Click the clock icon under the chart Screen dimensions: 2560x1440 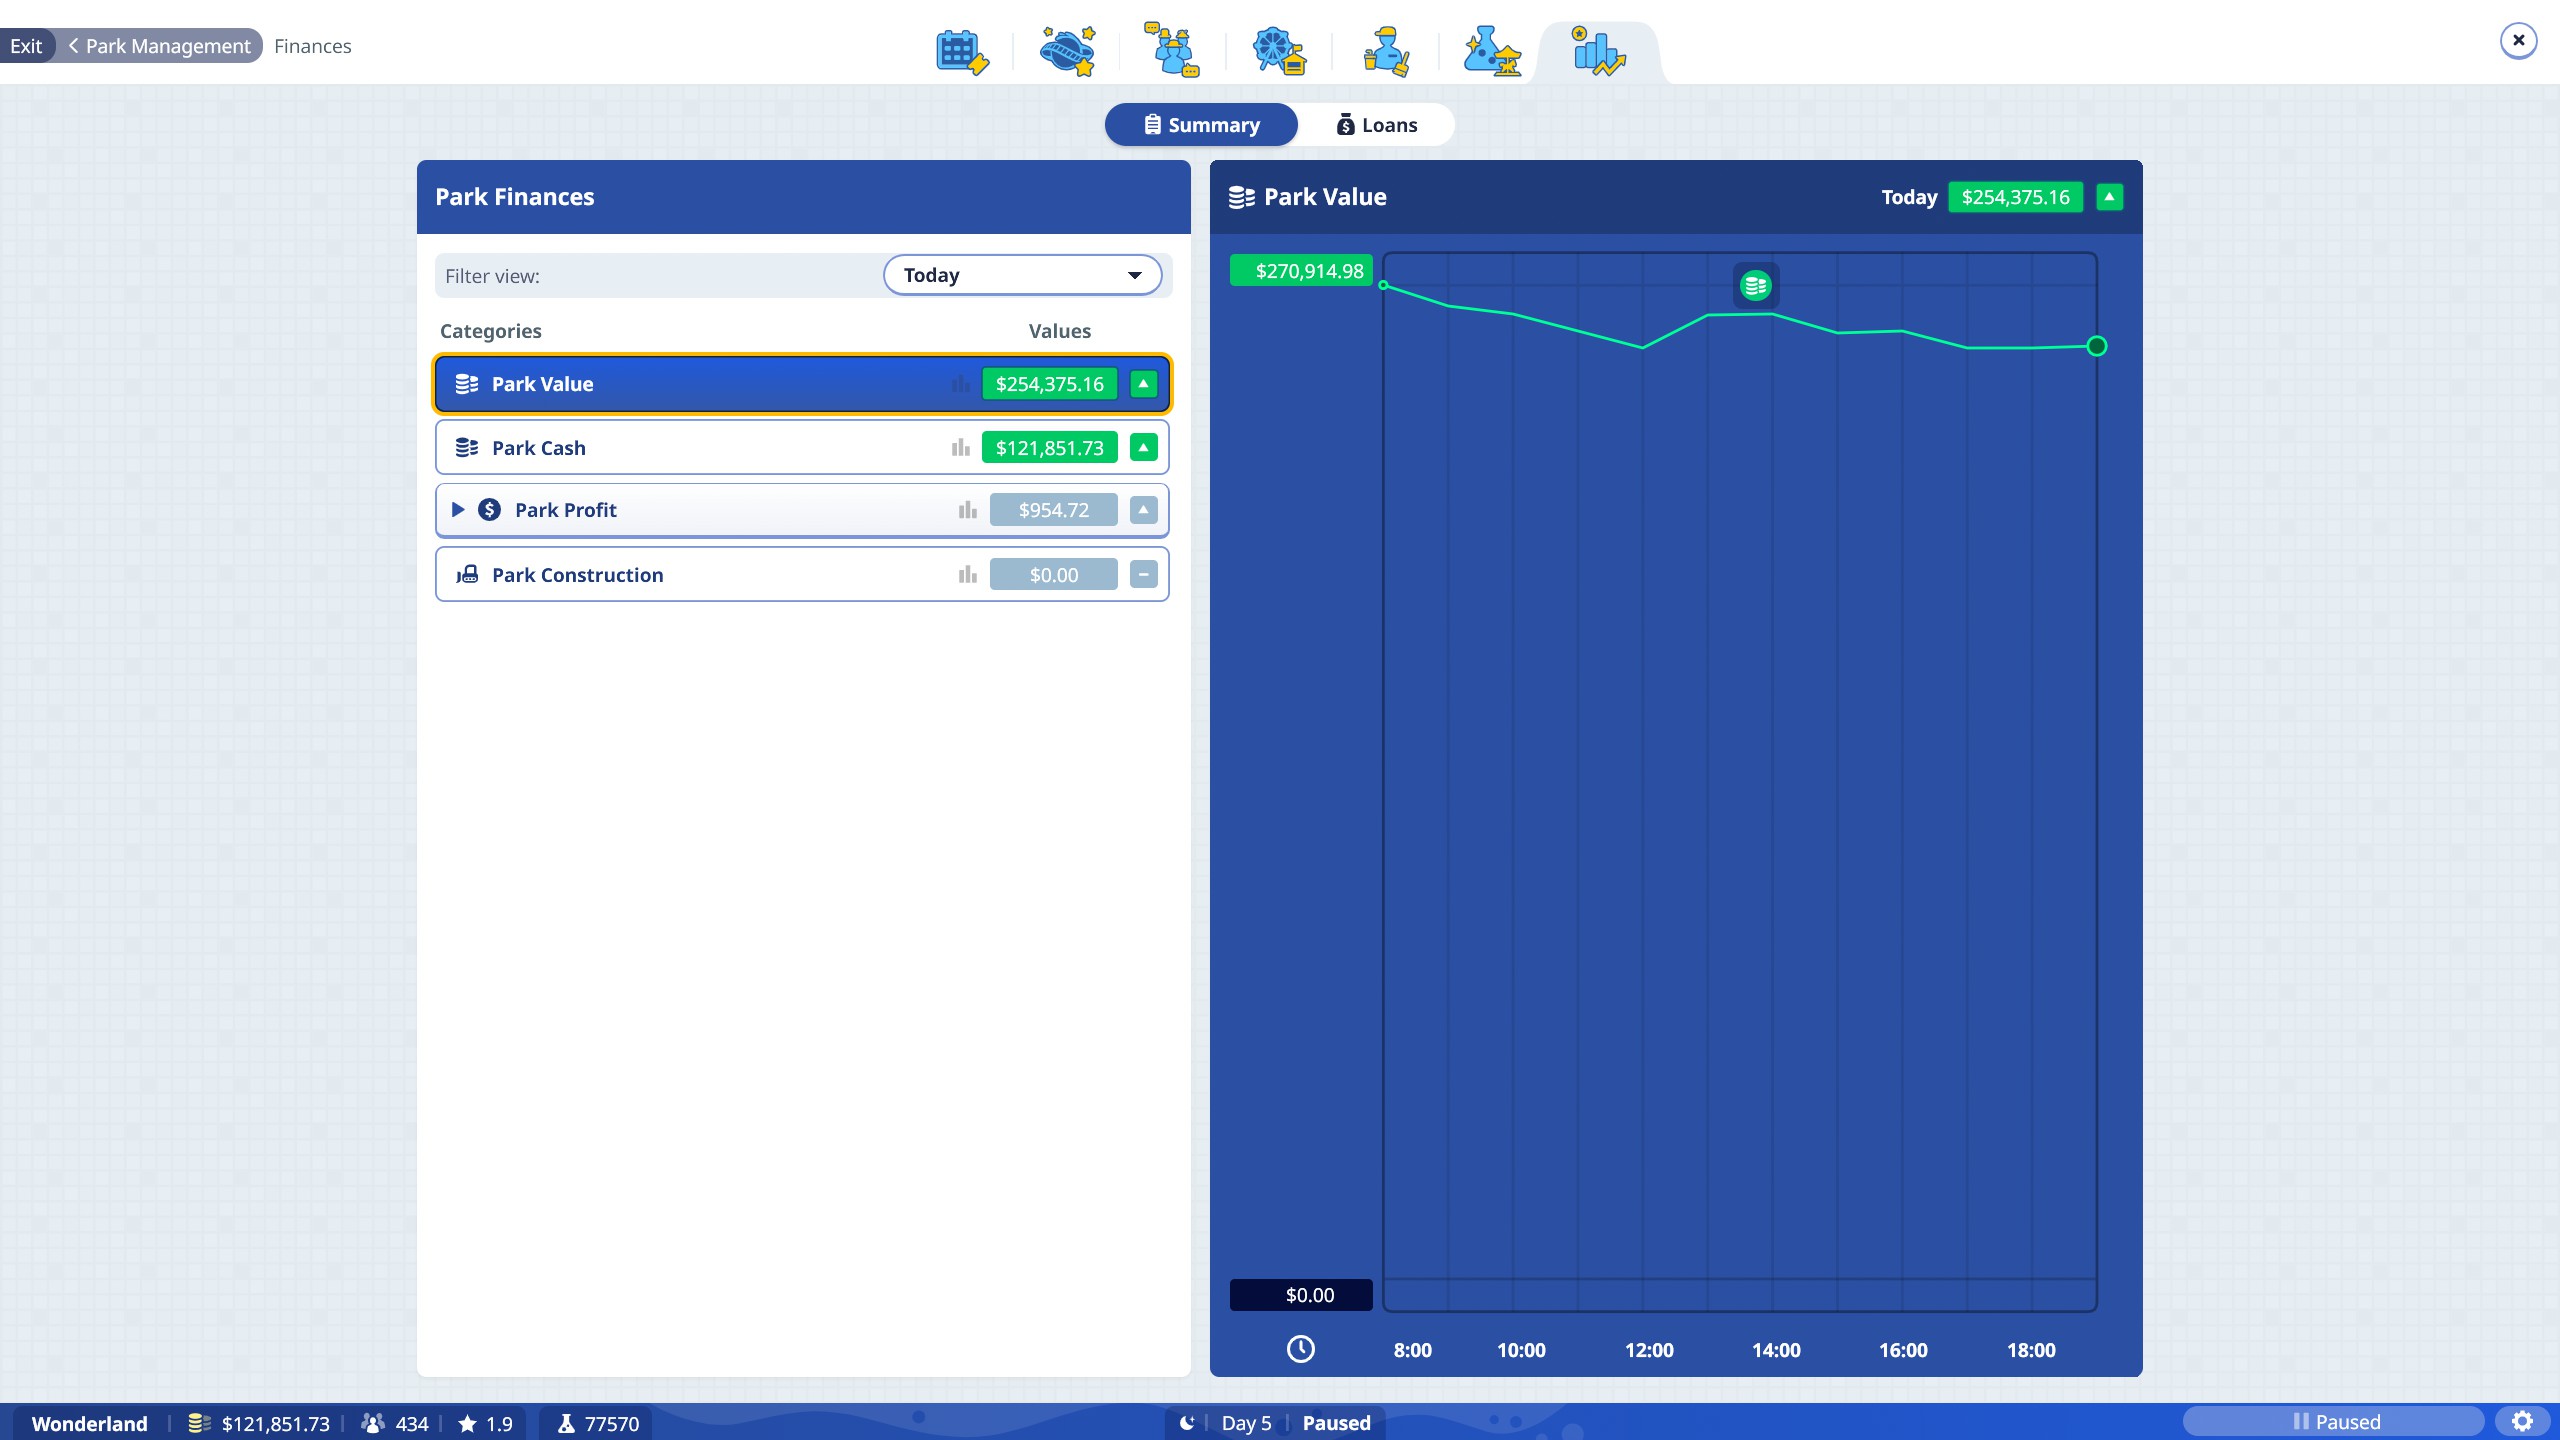[1300, 1349]
